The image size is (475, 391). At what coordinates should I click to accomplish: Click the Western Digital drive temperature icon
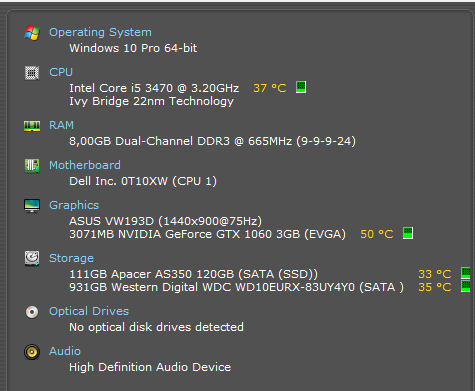466,286
